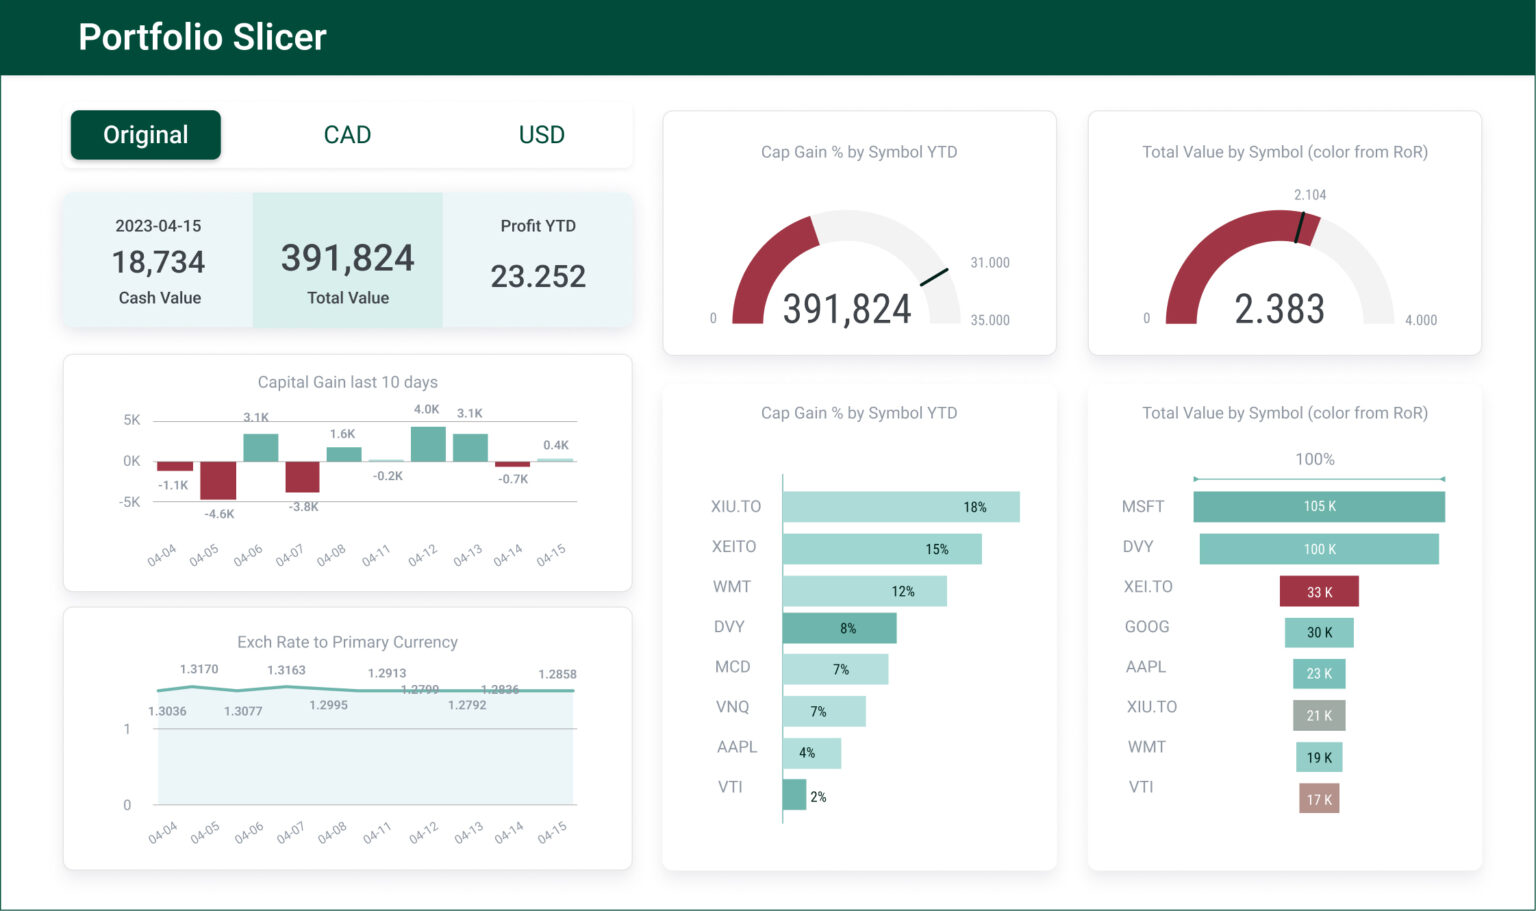Select the -4.6K red bar on 04-05
This screenshot has width=1536, height=911.
pyautogui.click(x=219, y=481)
